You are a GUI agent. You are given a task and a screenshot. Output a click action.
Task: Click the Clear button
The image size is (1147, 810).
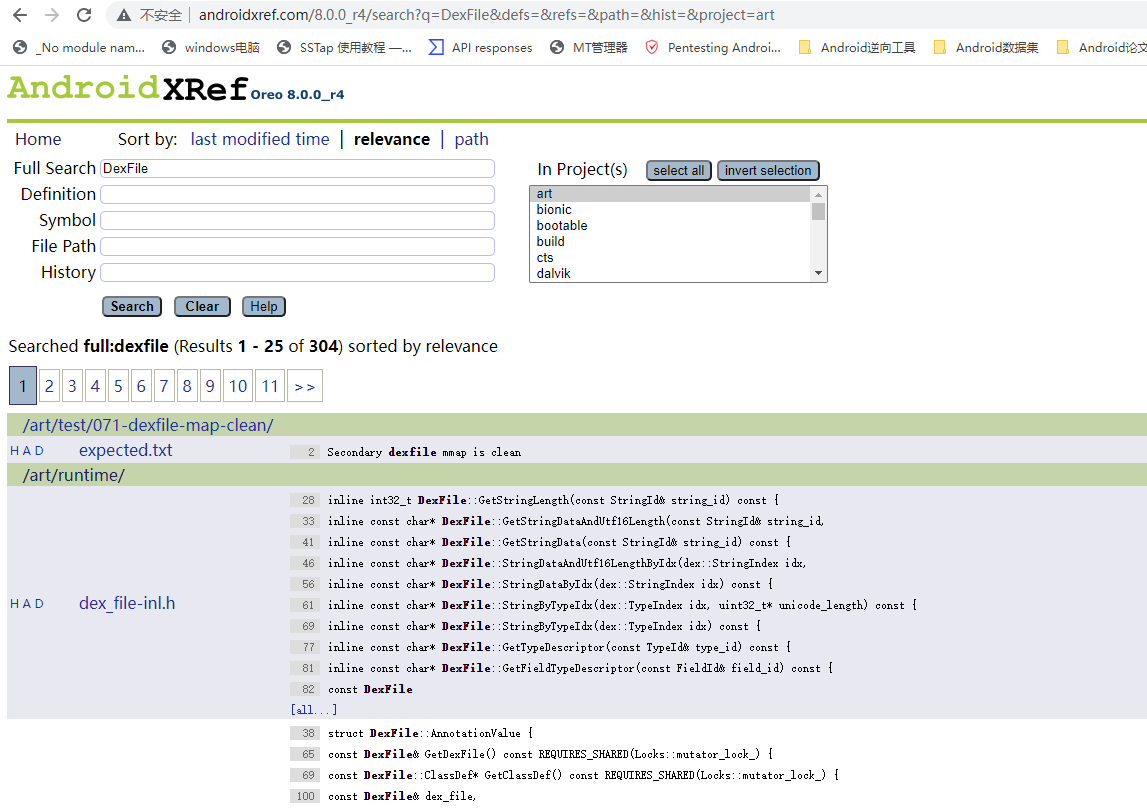tap(202, 307)
